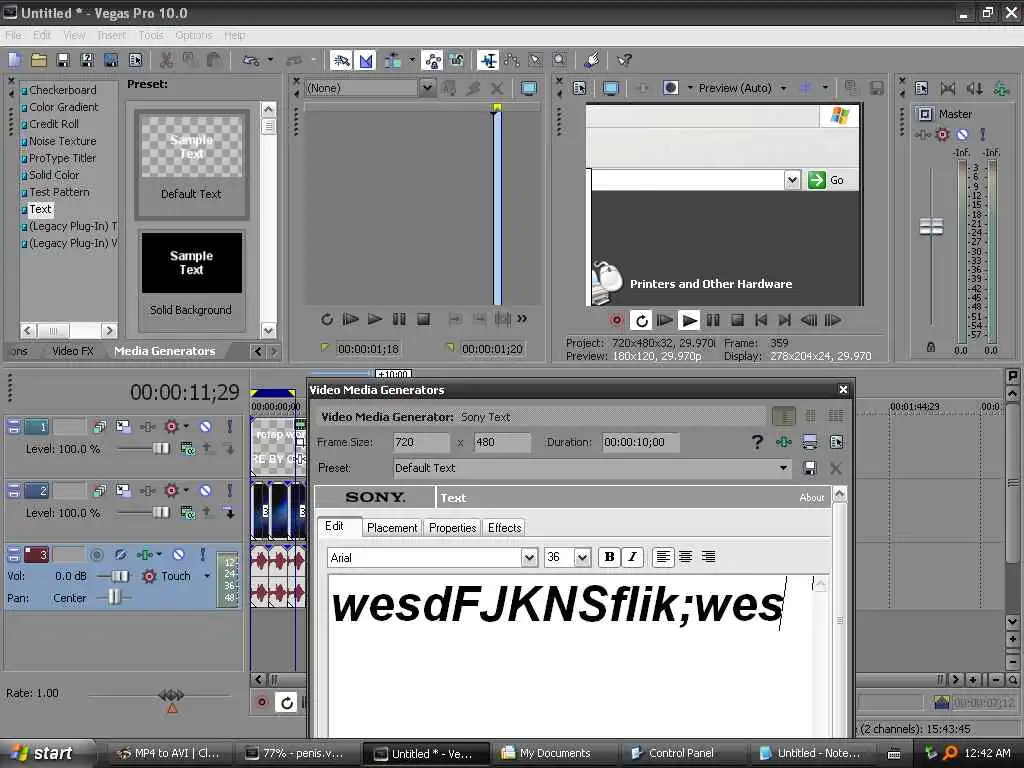Open the Default Text preset dropdown
This screenshot has width=1024, height=768.
[782, 468]
